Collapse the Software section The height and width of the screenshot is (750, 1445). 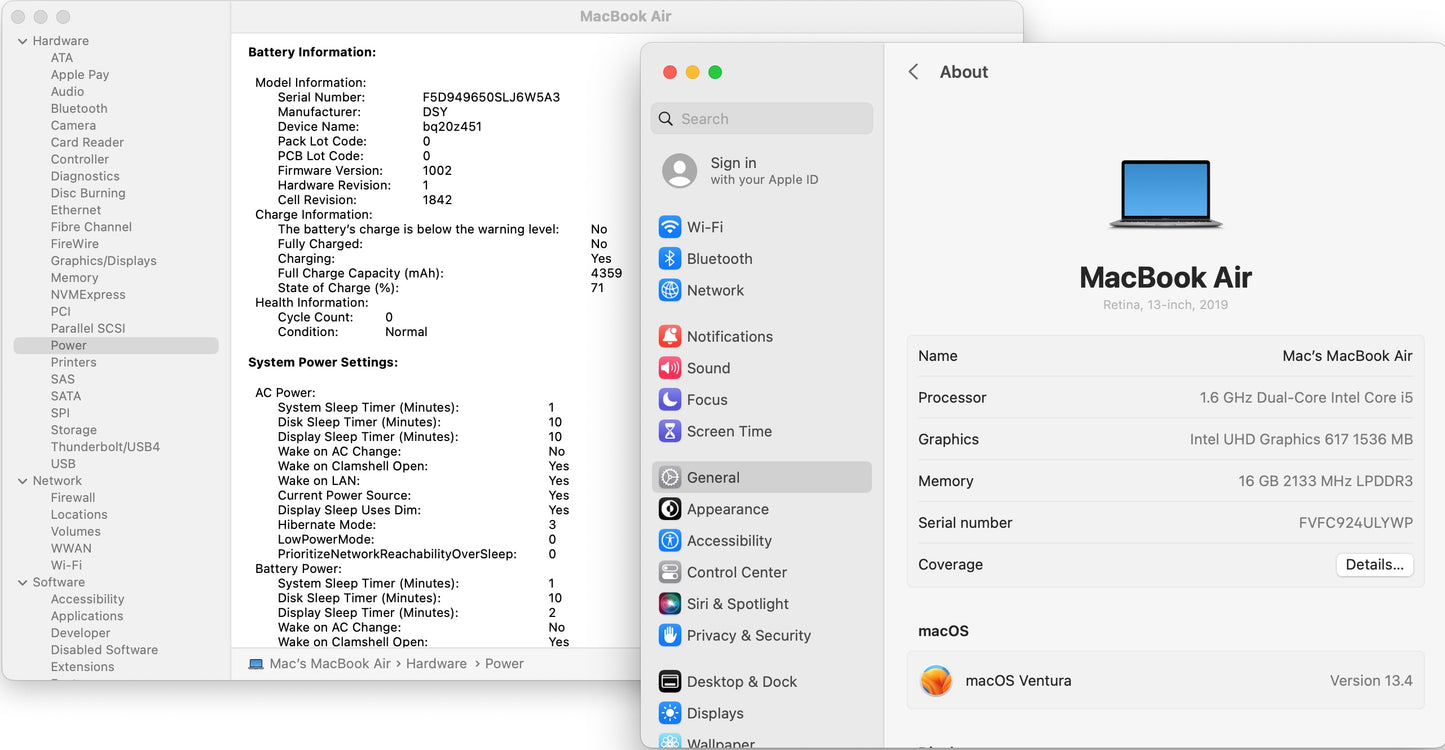pos(22,581)
